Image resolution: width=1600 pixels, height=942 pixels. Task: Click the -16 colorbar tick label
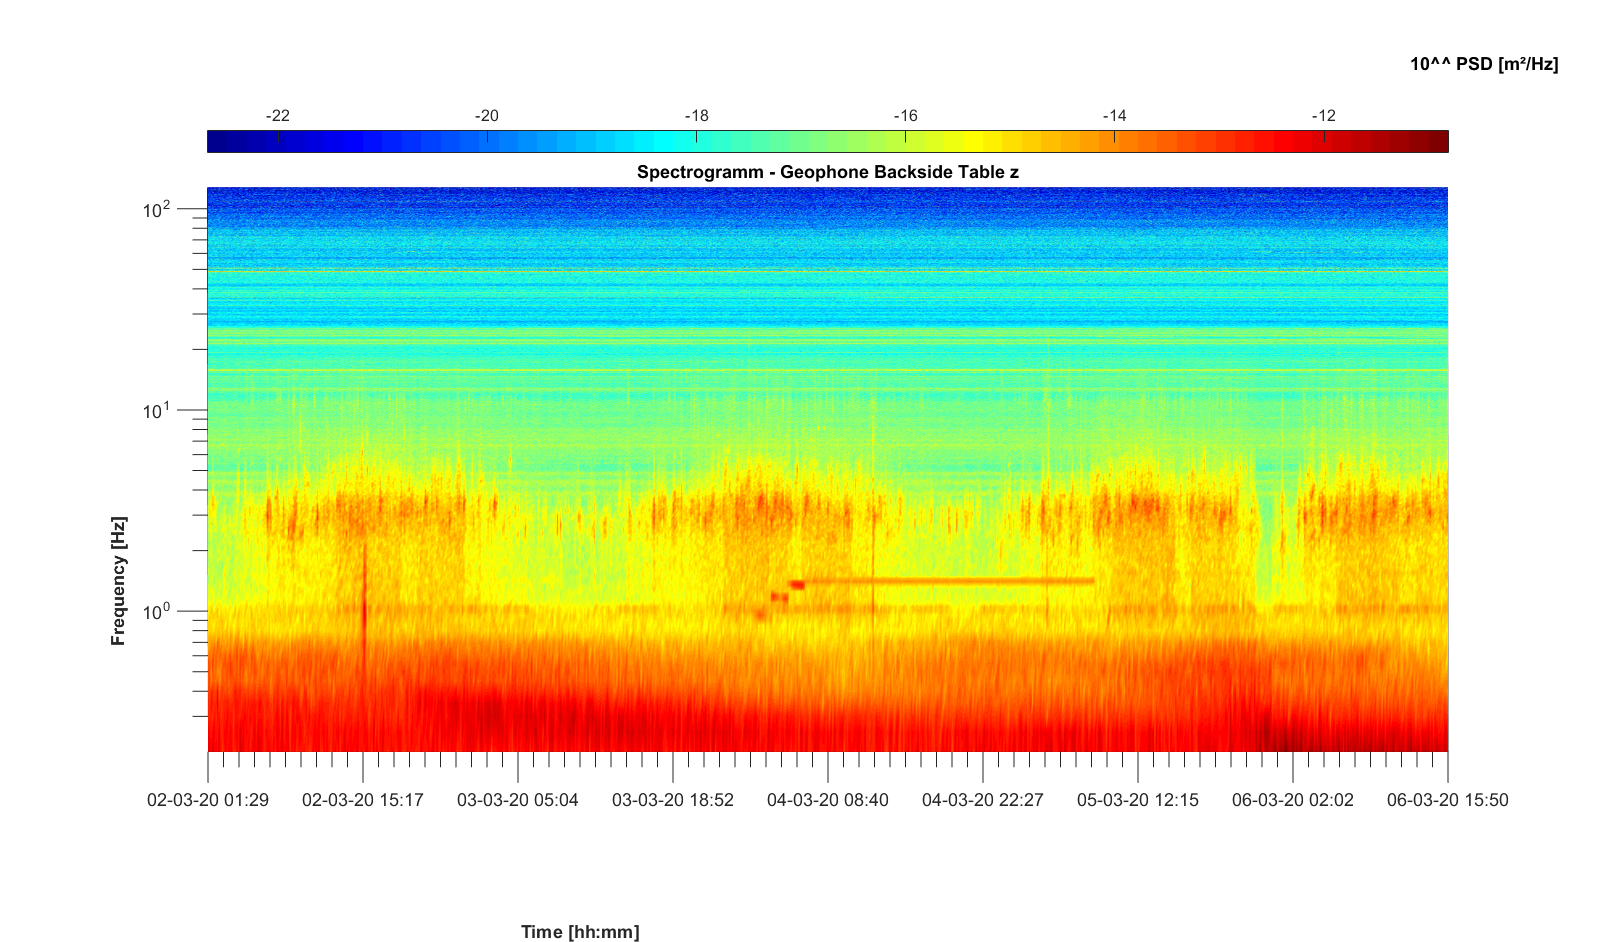coord(905,116)
